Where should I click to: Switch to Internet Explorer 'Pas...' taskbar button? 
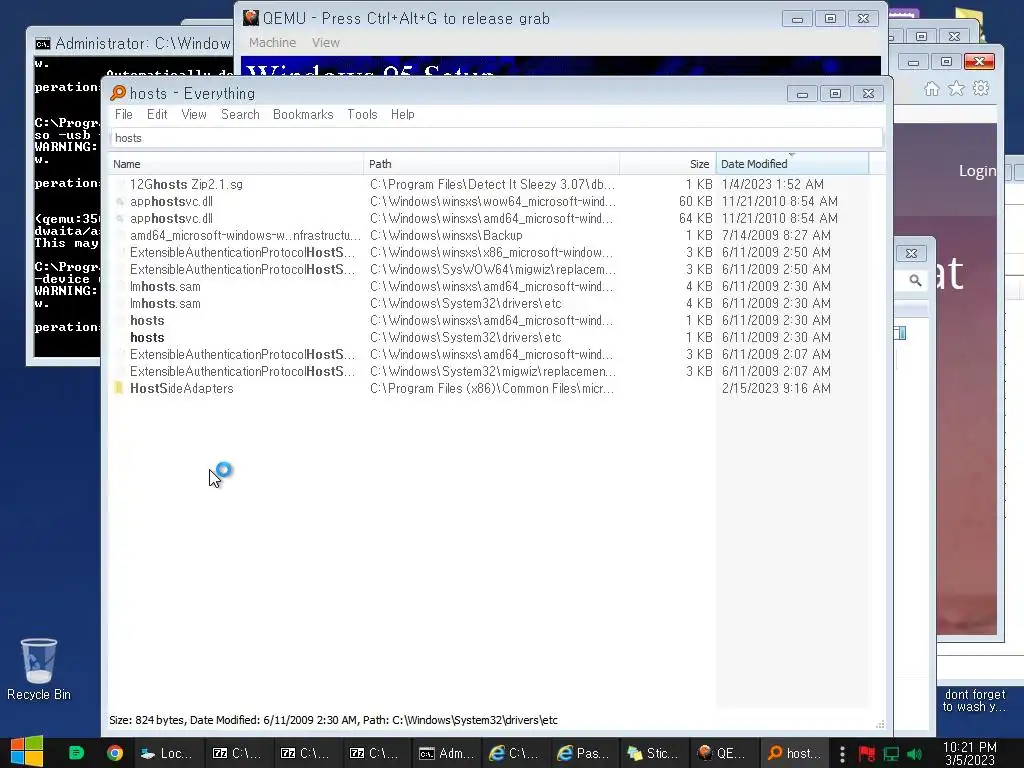click(x=583, y=753)
